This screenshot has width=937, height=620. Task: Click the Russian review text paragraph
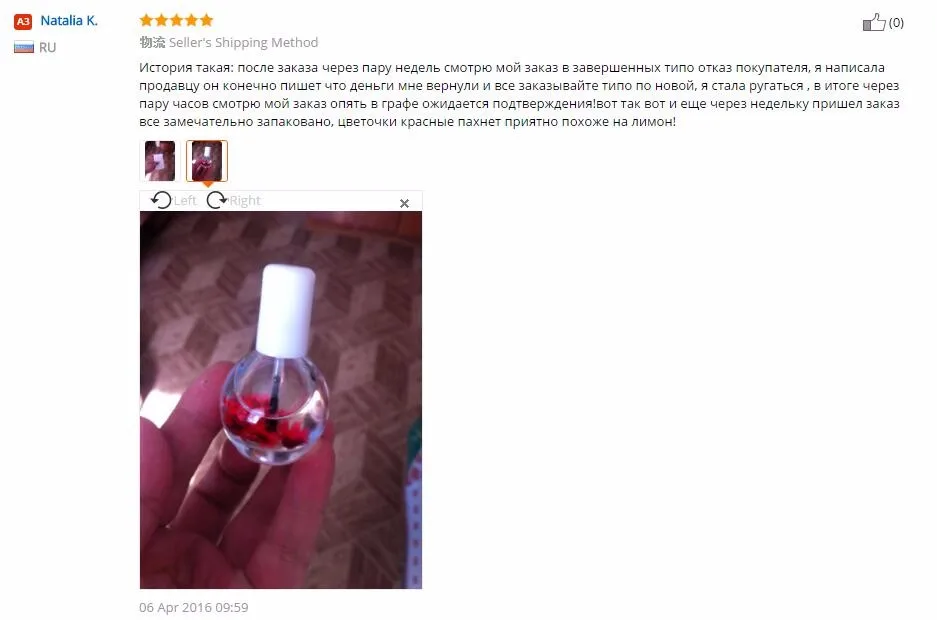519,94
